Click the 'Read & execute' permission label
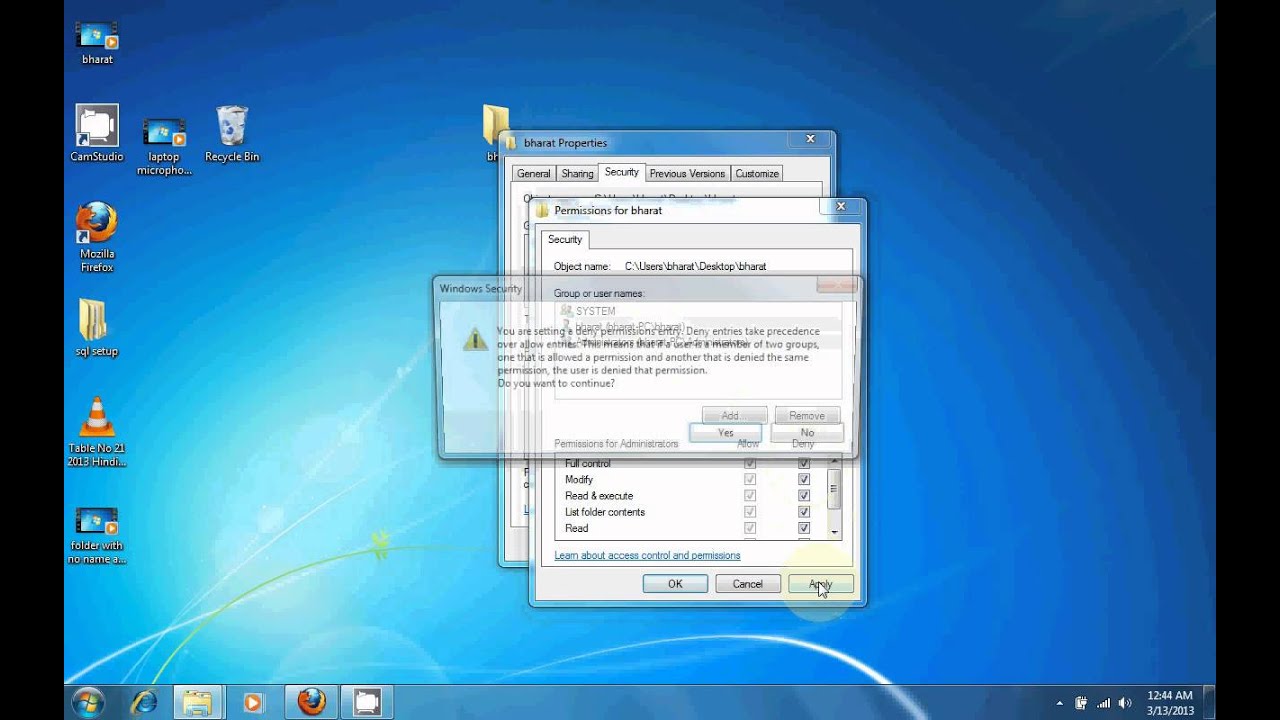The image size is (1280, 720). pyautogui.click(x=599, y=496)
